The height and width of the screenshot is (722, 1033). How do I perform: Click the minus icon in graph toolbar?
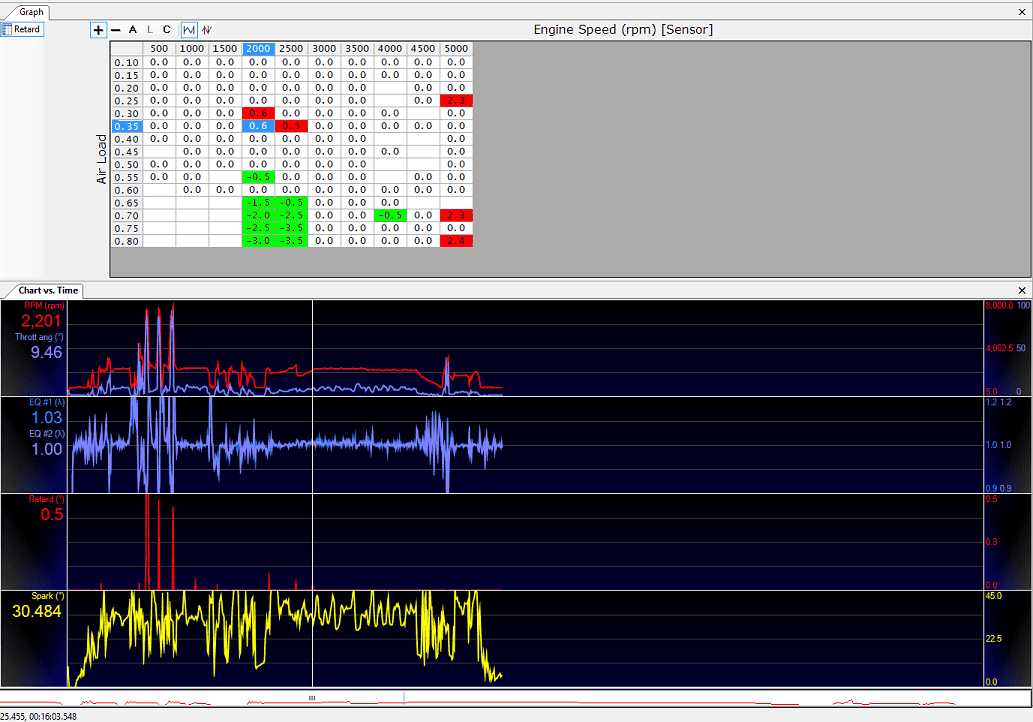click(116, 30)
